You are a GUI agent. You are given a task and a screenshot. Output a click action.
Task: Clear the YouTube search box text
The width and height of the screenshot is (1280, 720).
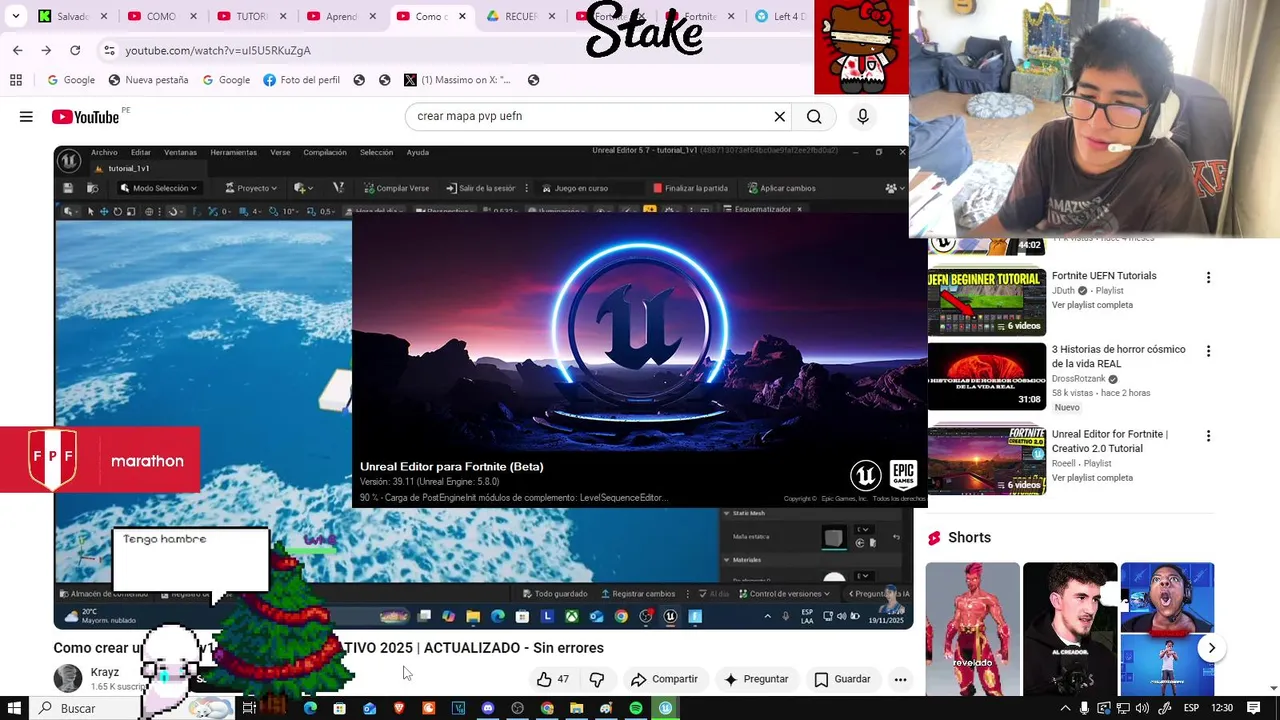pos(780,117)
